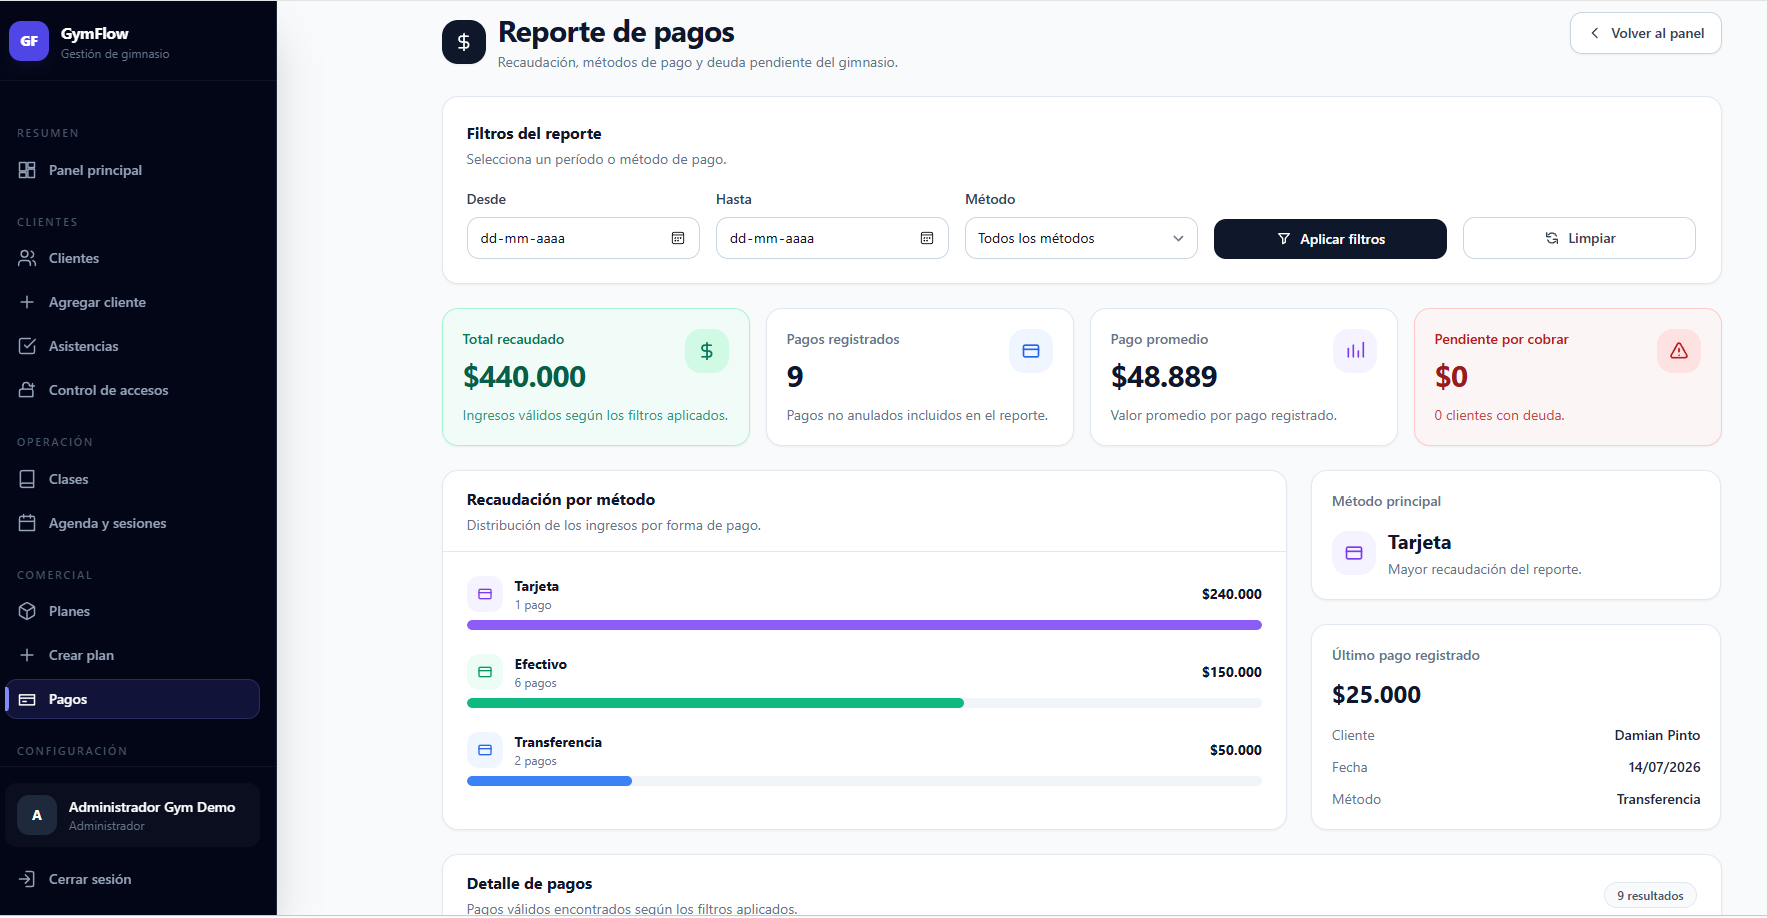Open Agenda y sesiones
The height and width of the screenshot is (918, 1767).
(x=132, y=523)
